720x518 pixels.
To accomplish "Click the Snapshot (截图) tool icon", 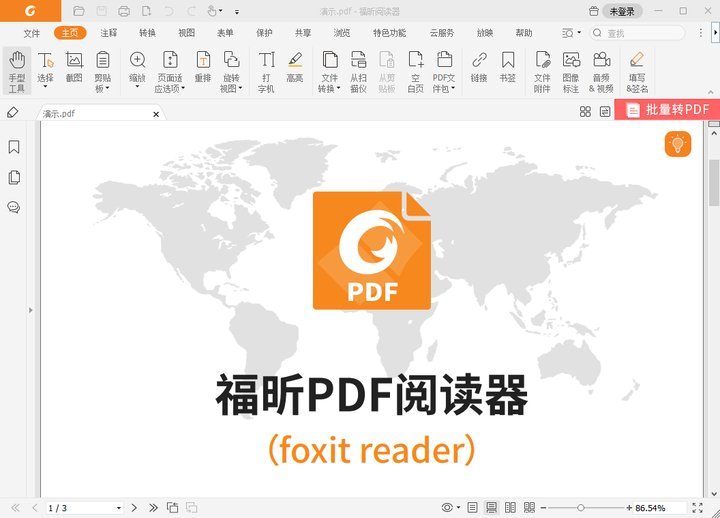I will tap(74, 68).
